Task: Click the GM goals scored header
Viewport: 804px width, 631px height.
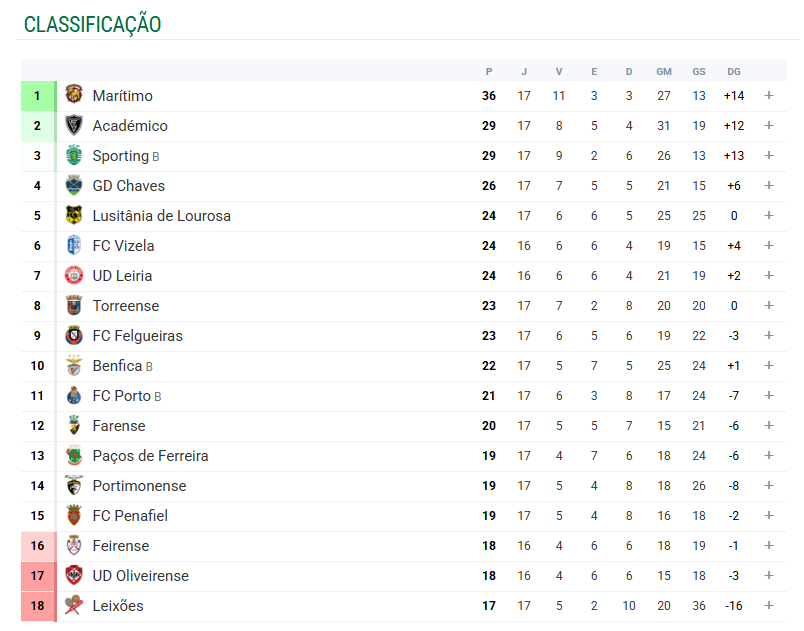Action: [664, 71]
